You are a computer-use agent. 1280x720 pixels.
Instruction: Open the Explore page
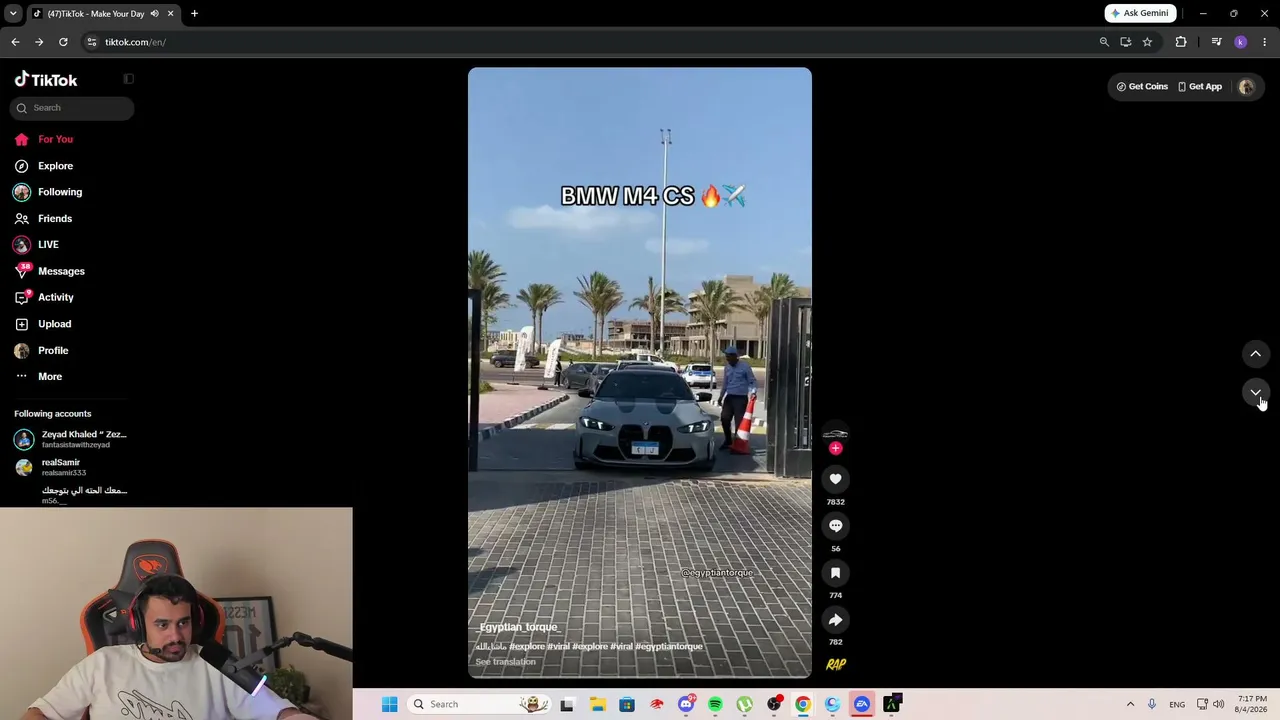[44, 166]
